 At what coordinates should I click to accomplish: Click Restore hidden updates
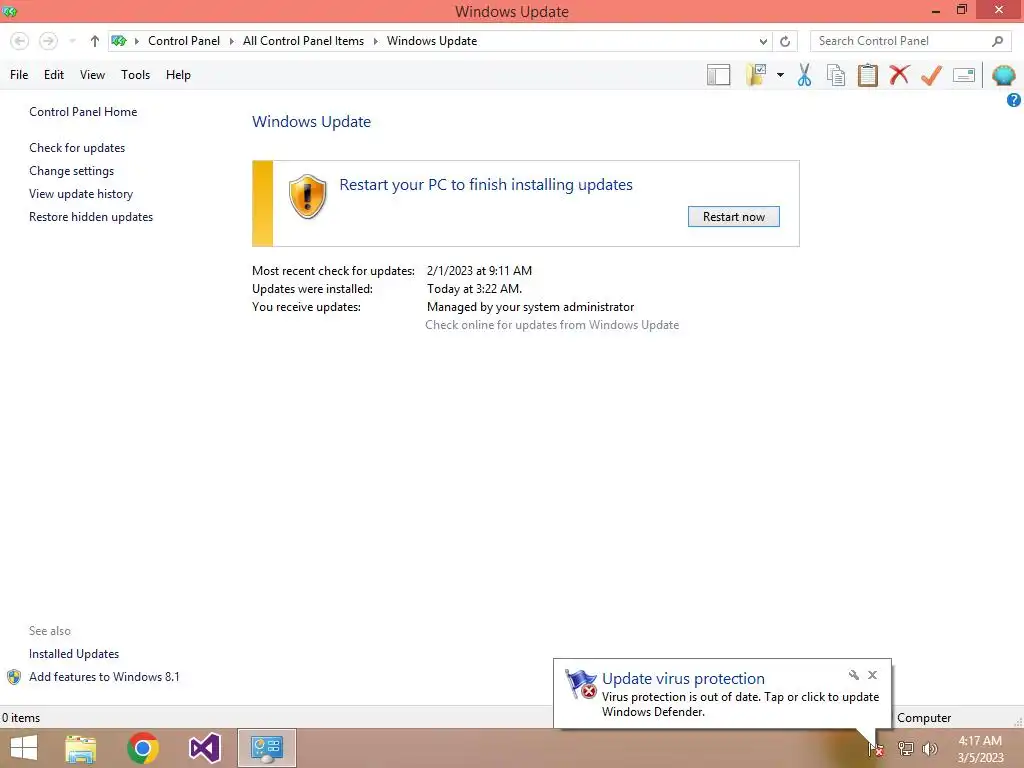91,217
